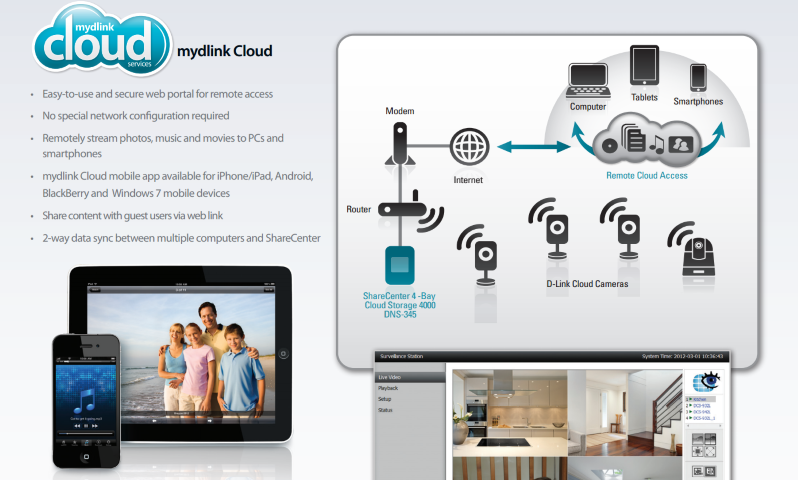
Task: Click the pan-tilt dome cloud camera icon
Action: pos(691,249)
